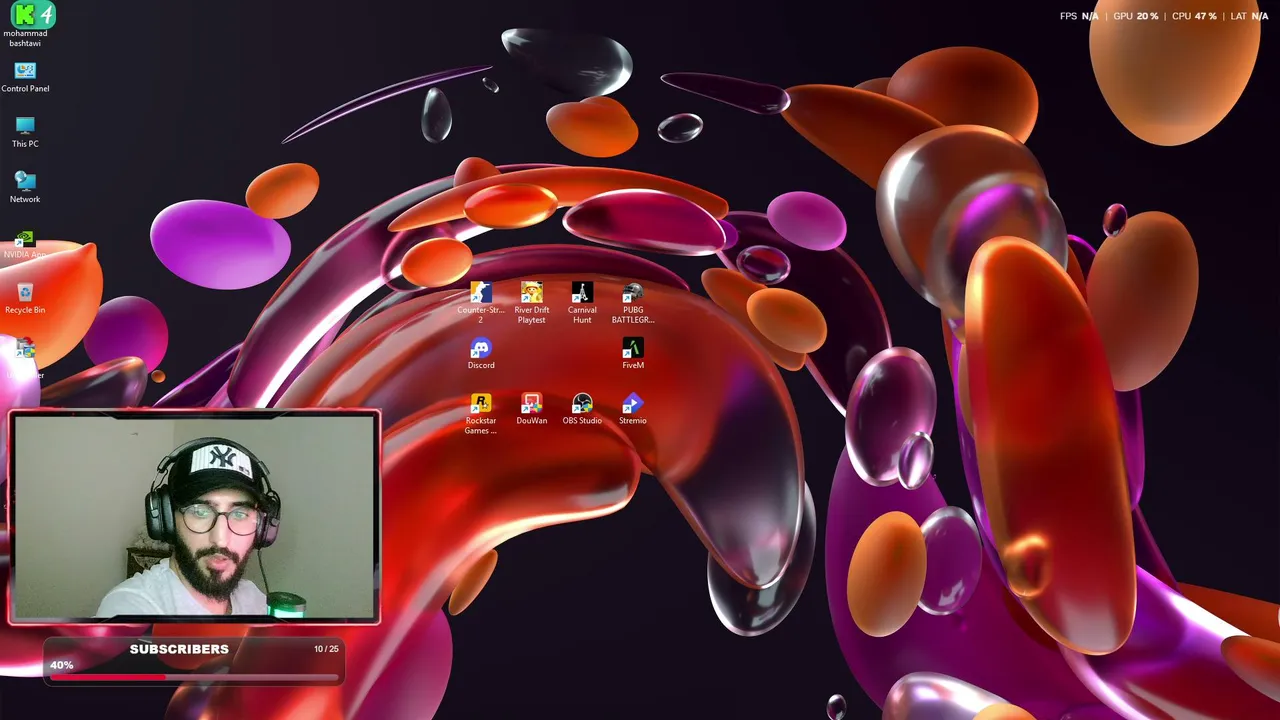Select the Carnival Hunt shortcut
This screenshot has width=1280, height=720.
(582, 303)
